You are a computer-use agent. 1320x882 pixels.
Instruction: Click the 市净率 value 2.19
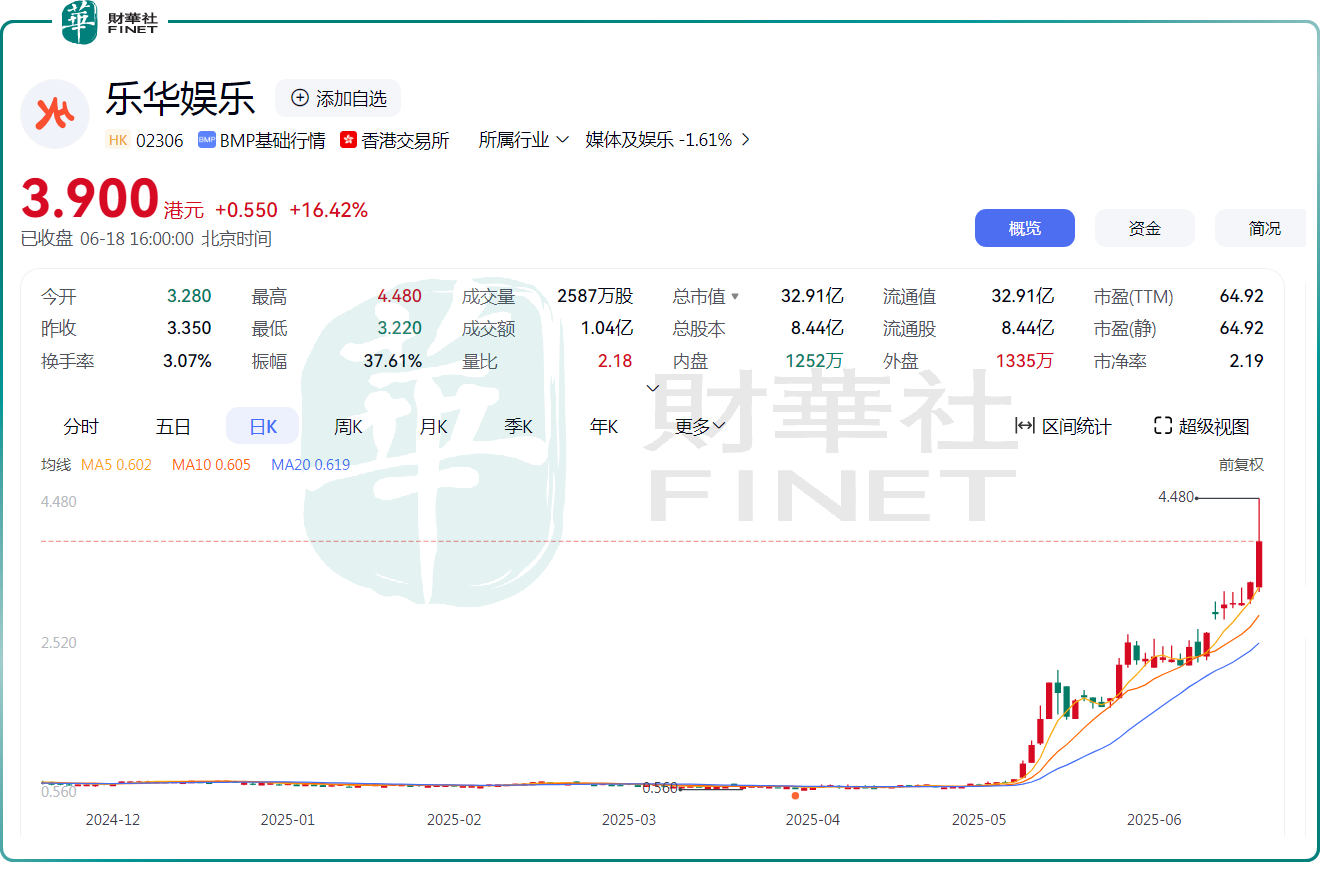1246,361
